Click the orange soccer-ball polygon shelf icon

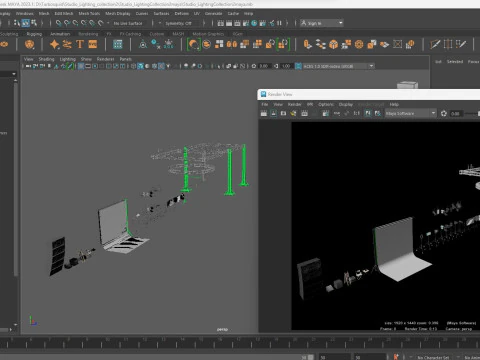[29, 44]
